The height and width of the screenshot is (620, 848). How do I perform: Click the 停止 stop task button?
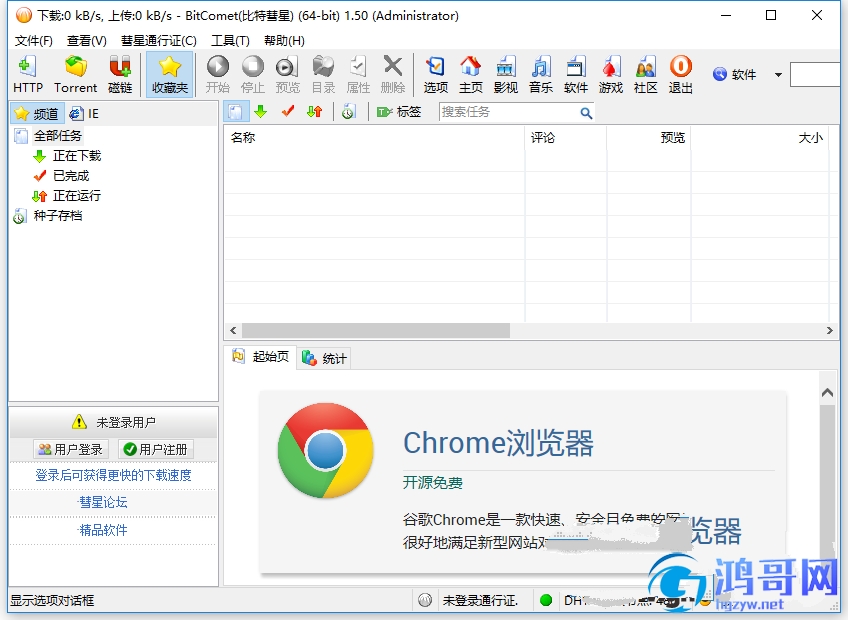(253, 75)
